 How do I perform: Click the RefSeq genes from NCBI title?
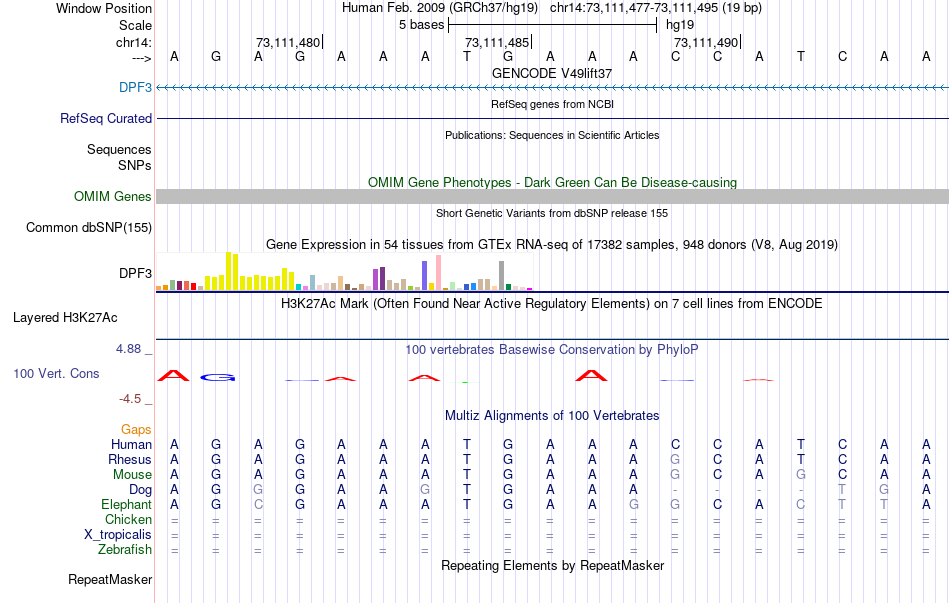pyautogui.click(x=552, y=104)
